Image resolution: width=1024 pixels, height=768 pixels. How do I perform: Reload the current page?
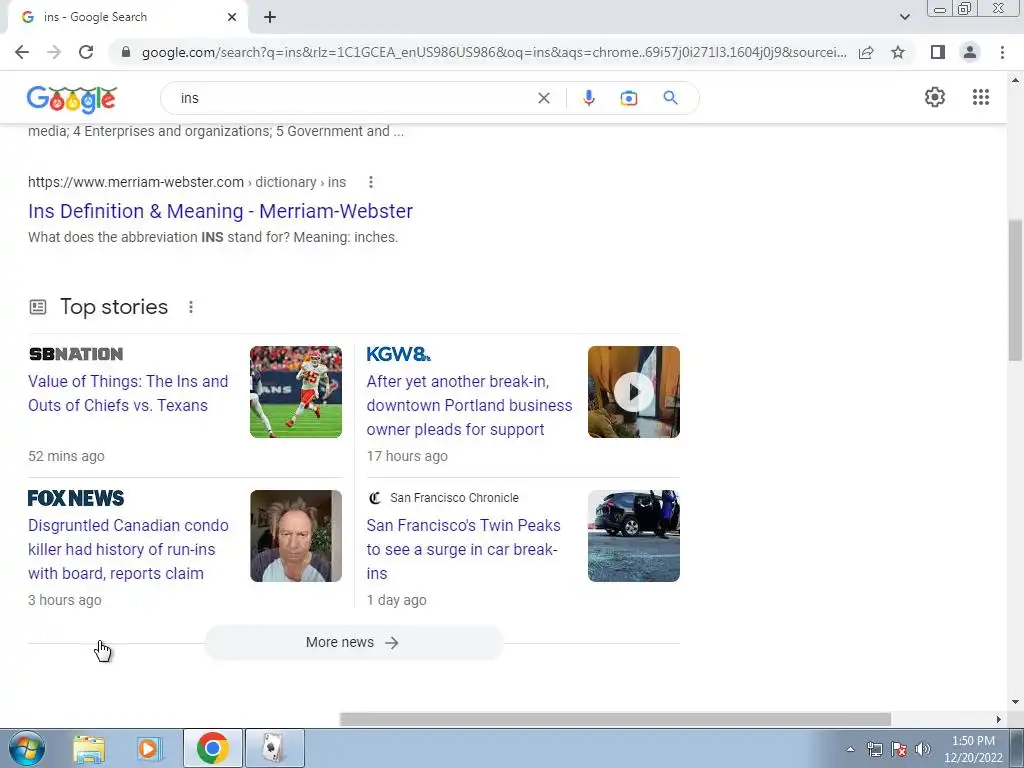pos(86,52)
